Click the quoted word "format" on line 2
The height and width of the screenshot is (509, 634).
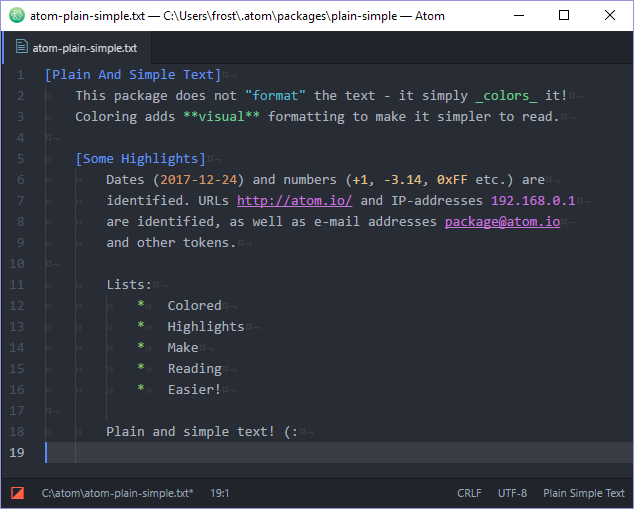pyautogui.click(x=275, y=95)
